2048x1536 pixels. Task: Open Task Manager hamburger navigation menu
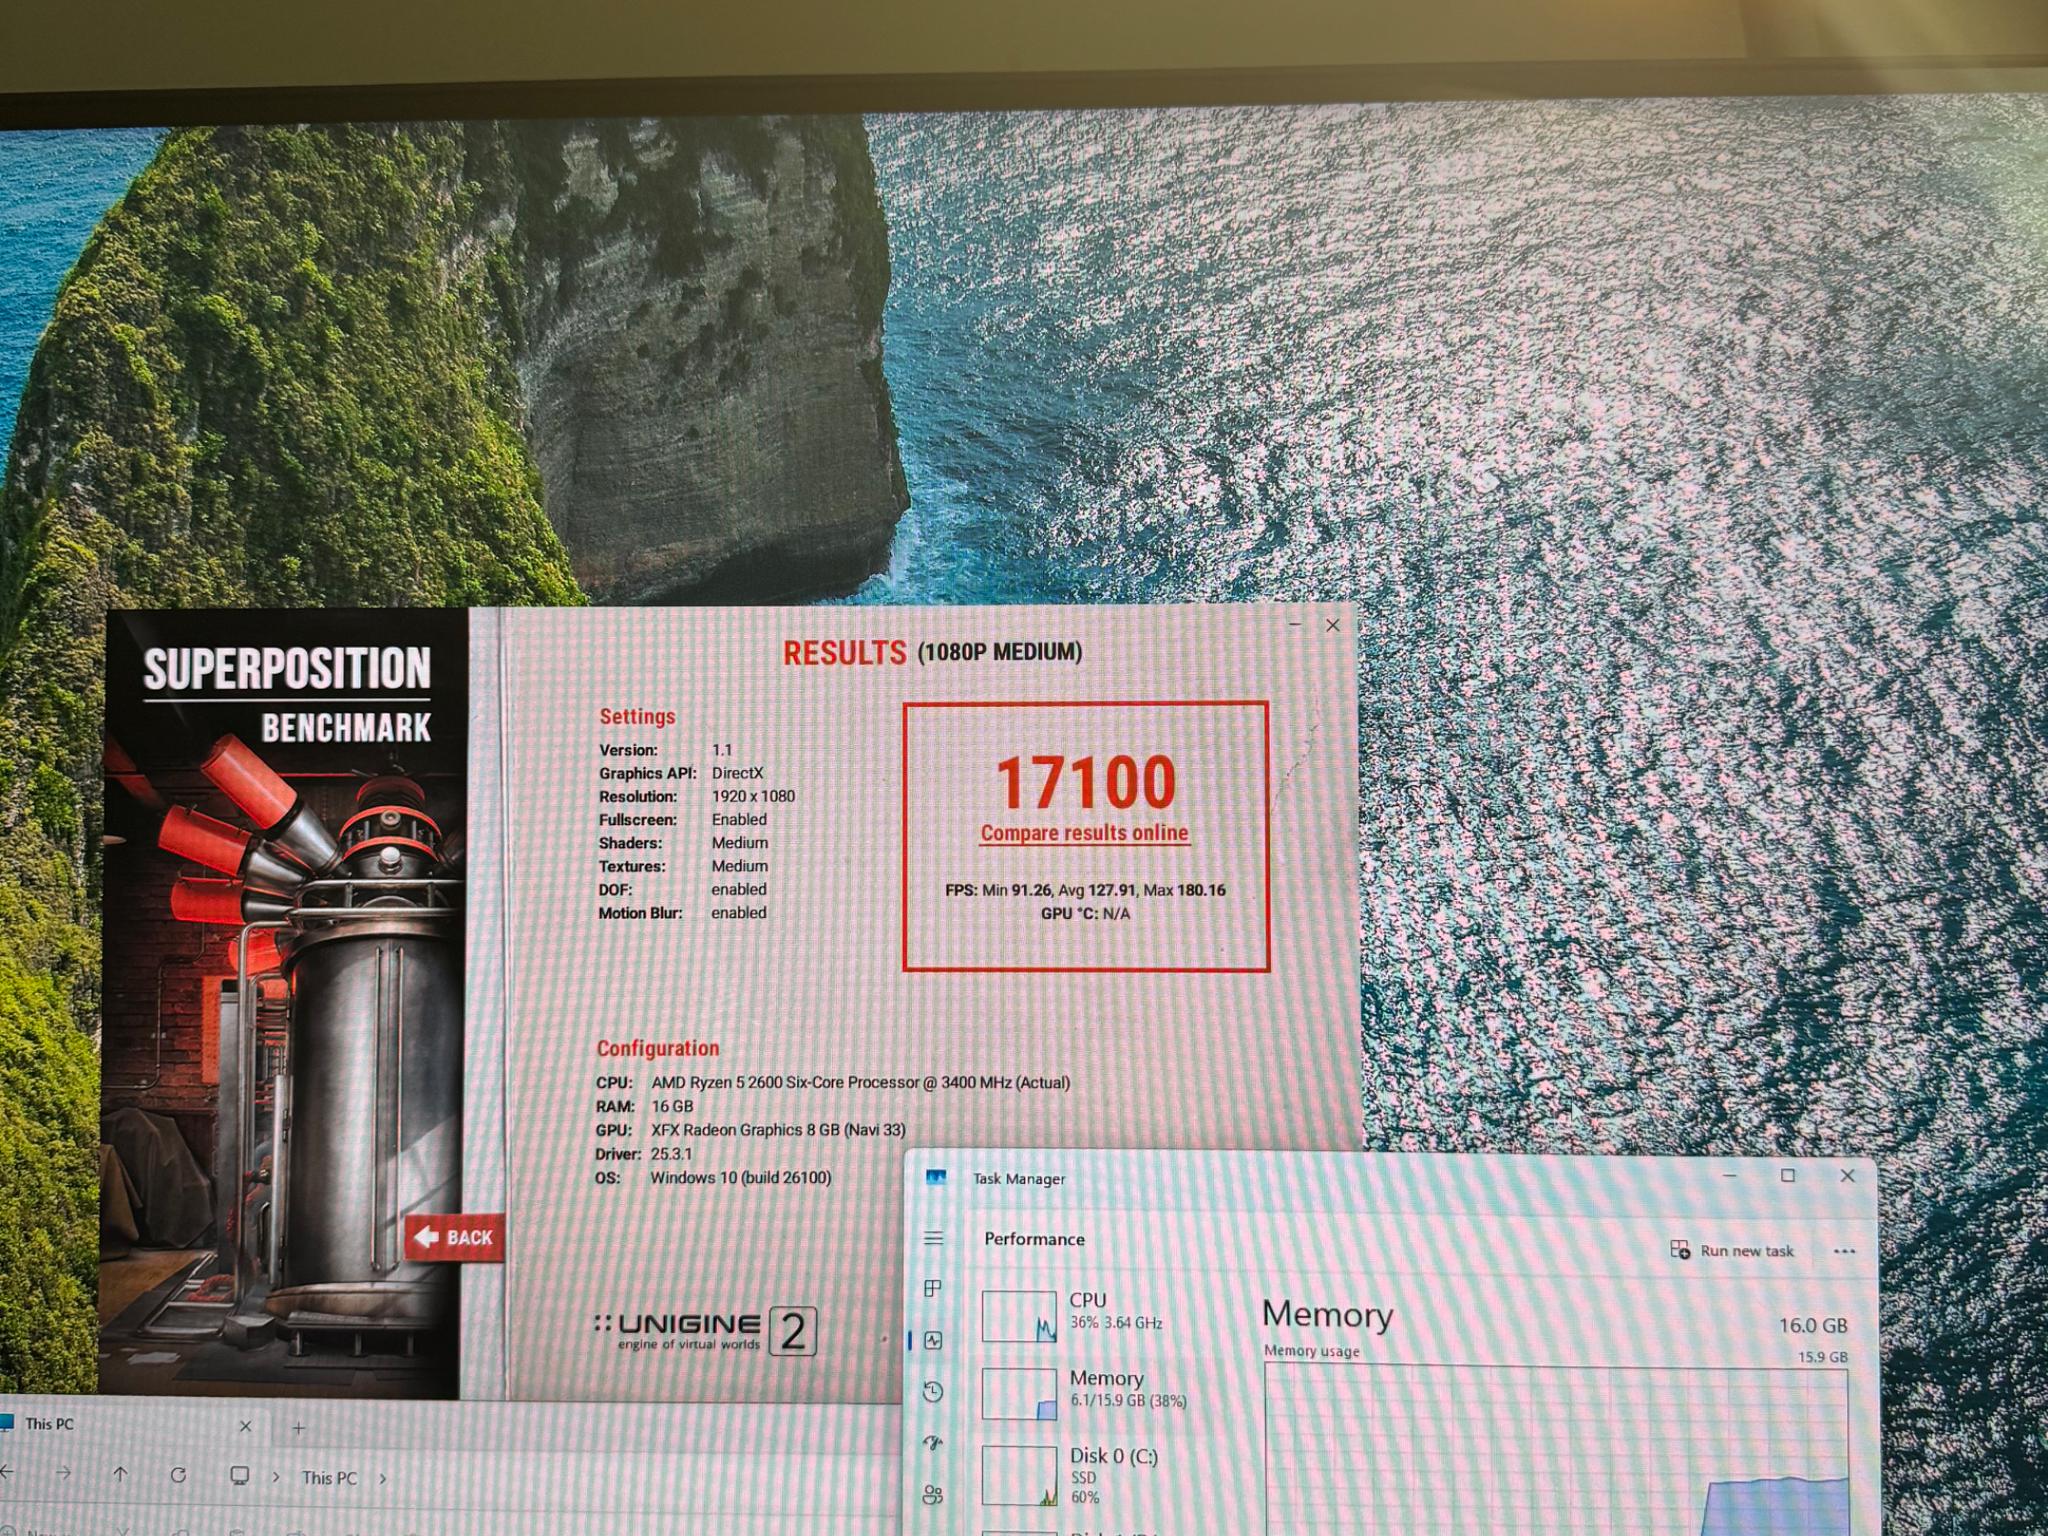point(933,1239)
